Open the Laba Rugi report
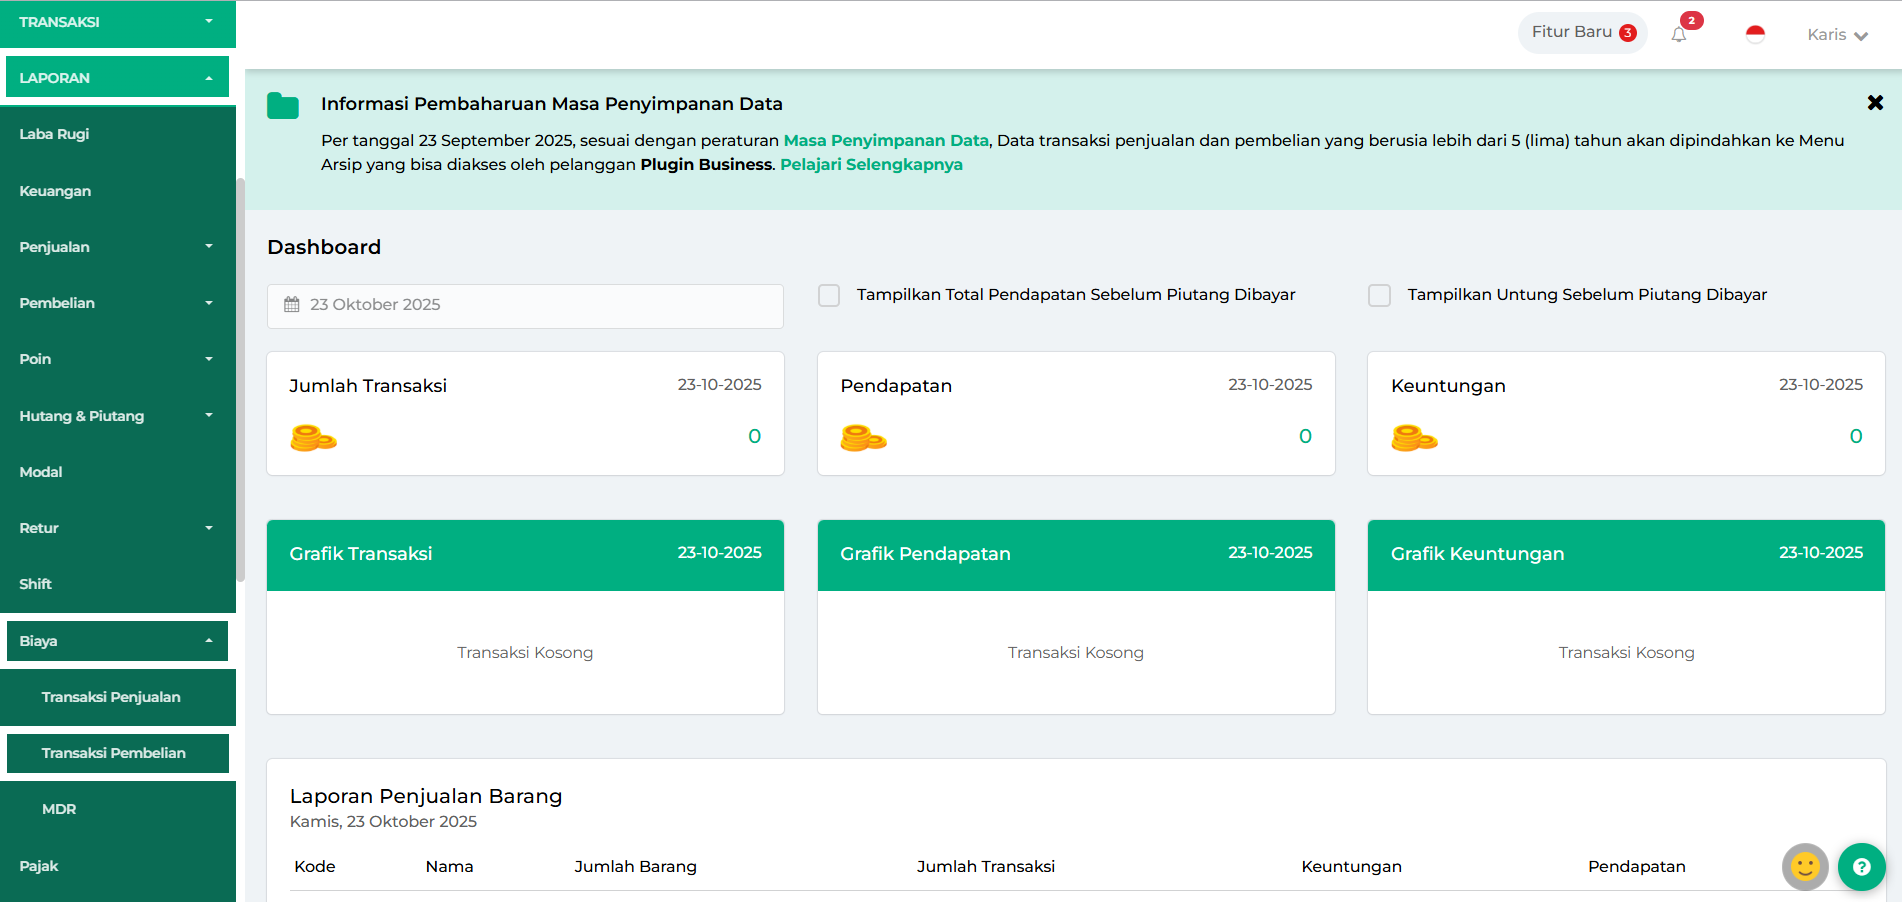 pyautogui.click(x=55, y=134)
